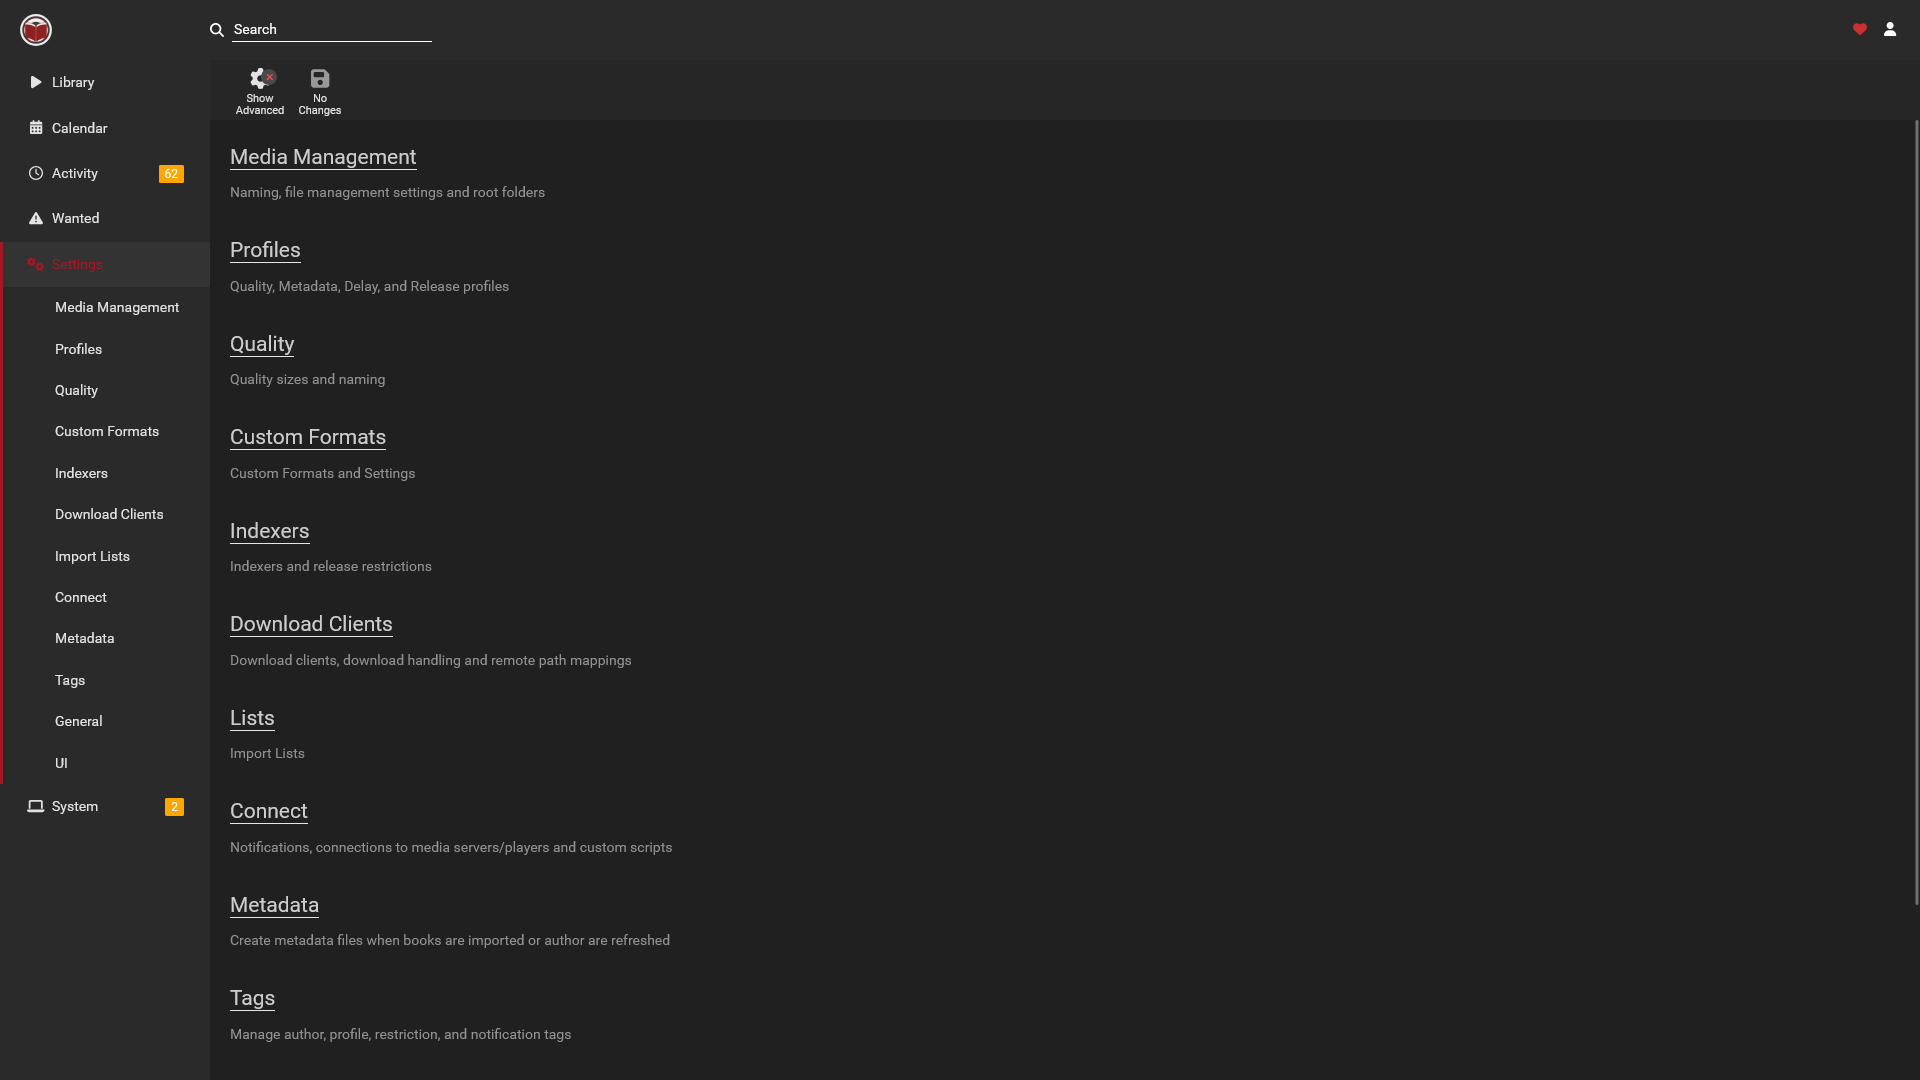Focus the Search input field

coord(332,30)
